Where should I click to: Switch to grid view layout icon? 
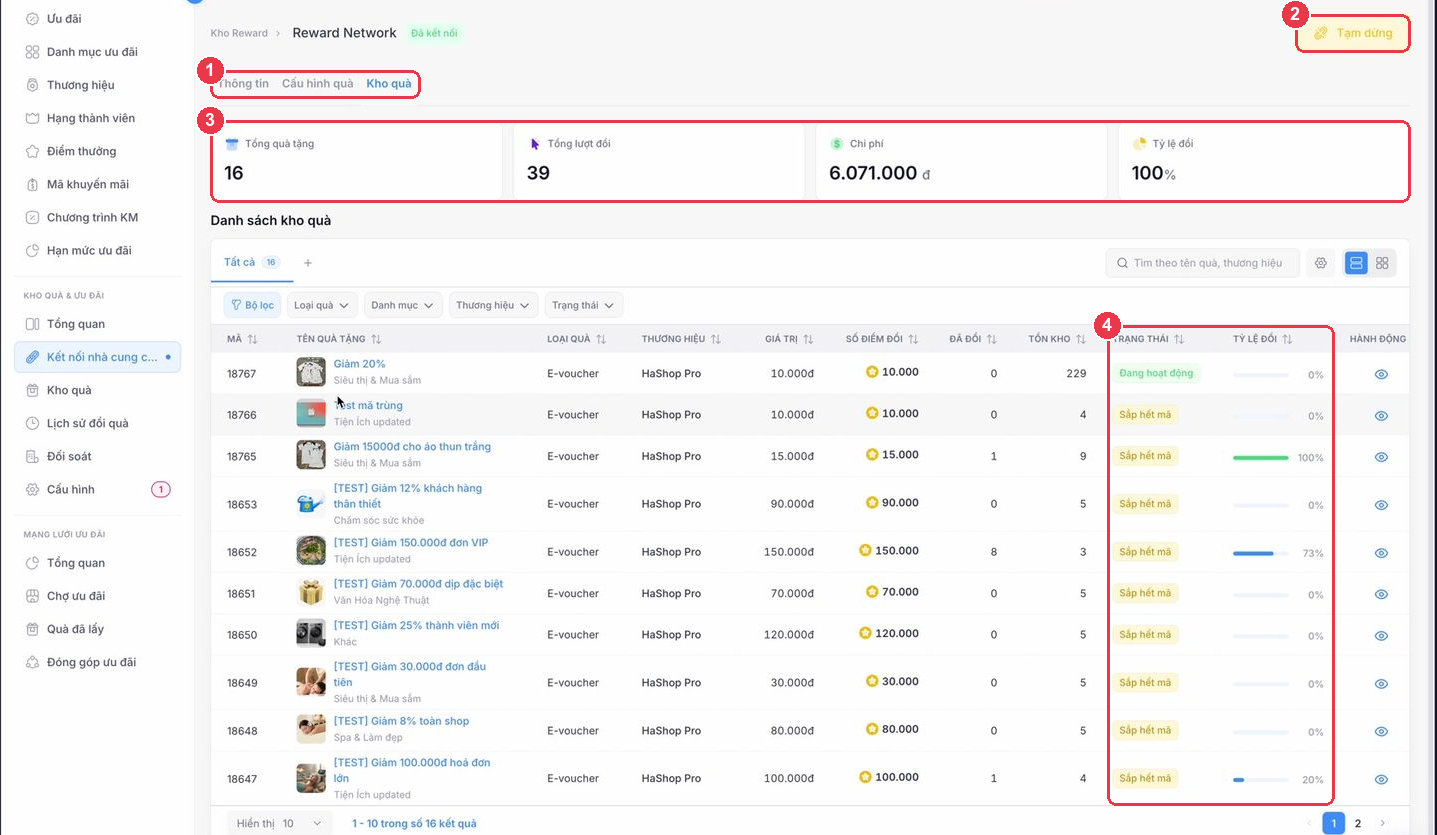click(1382, 263)
